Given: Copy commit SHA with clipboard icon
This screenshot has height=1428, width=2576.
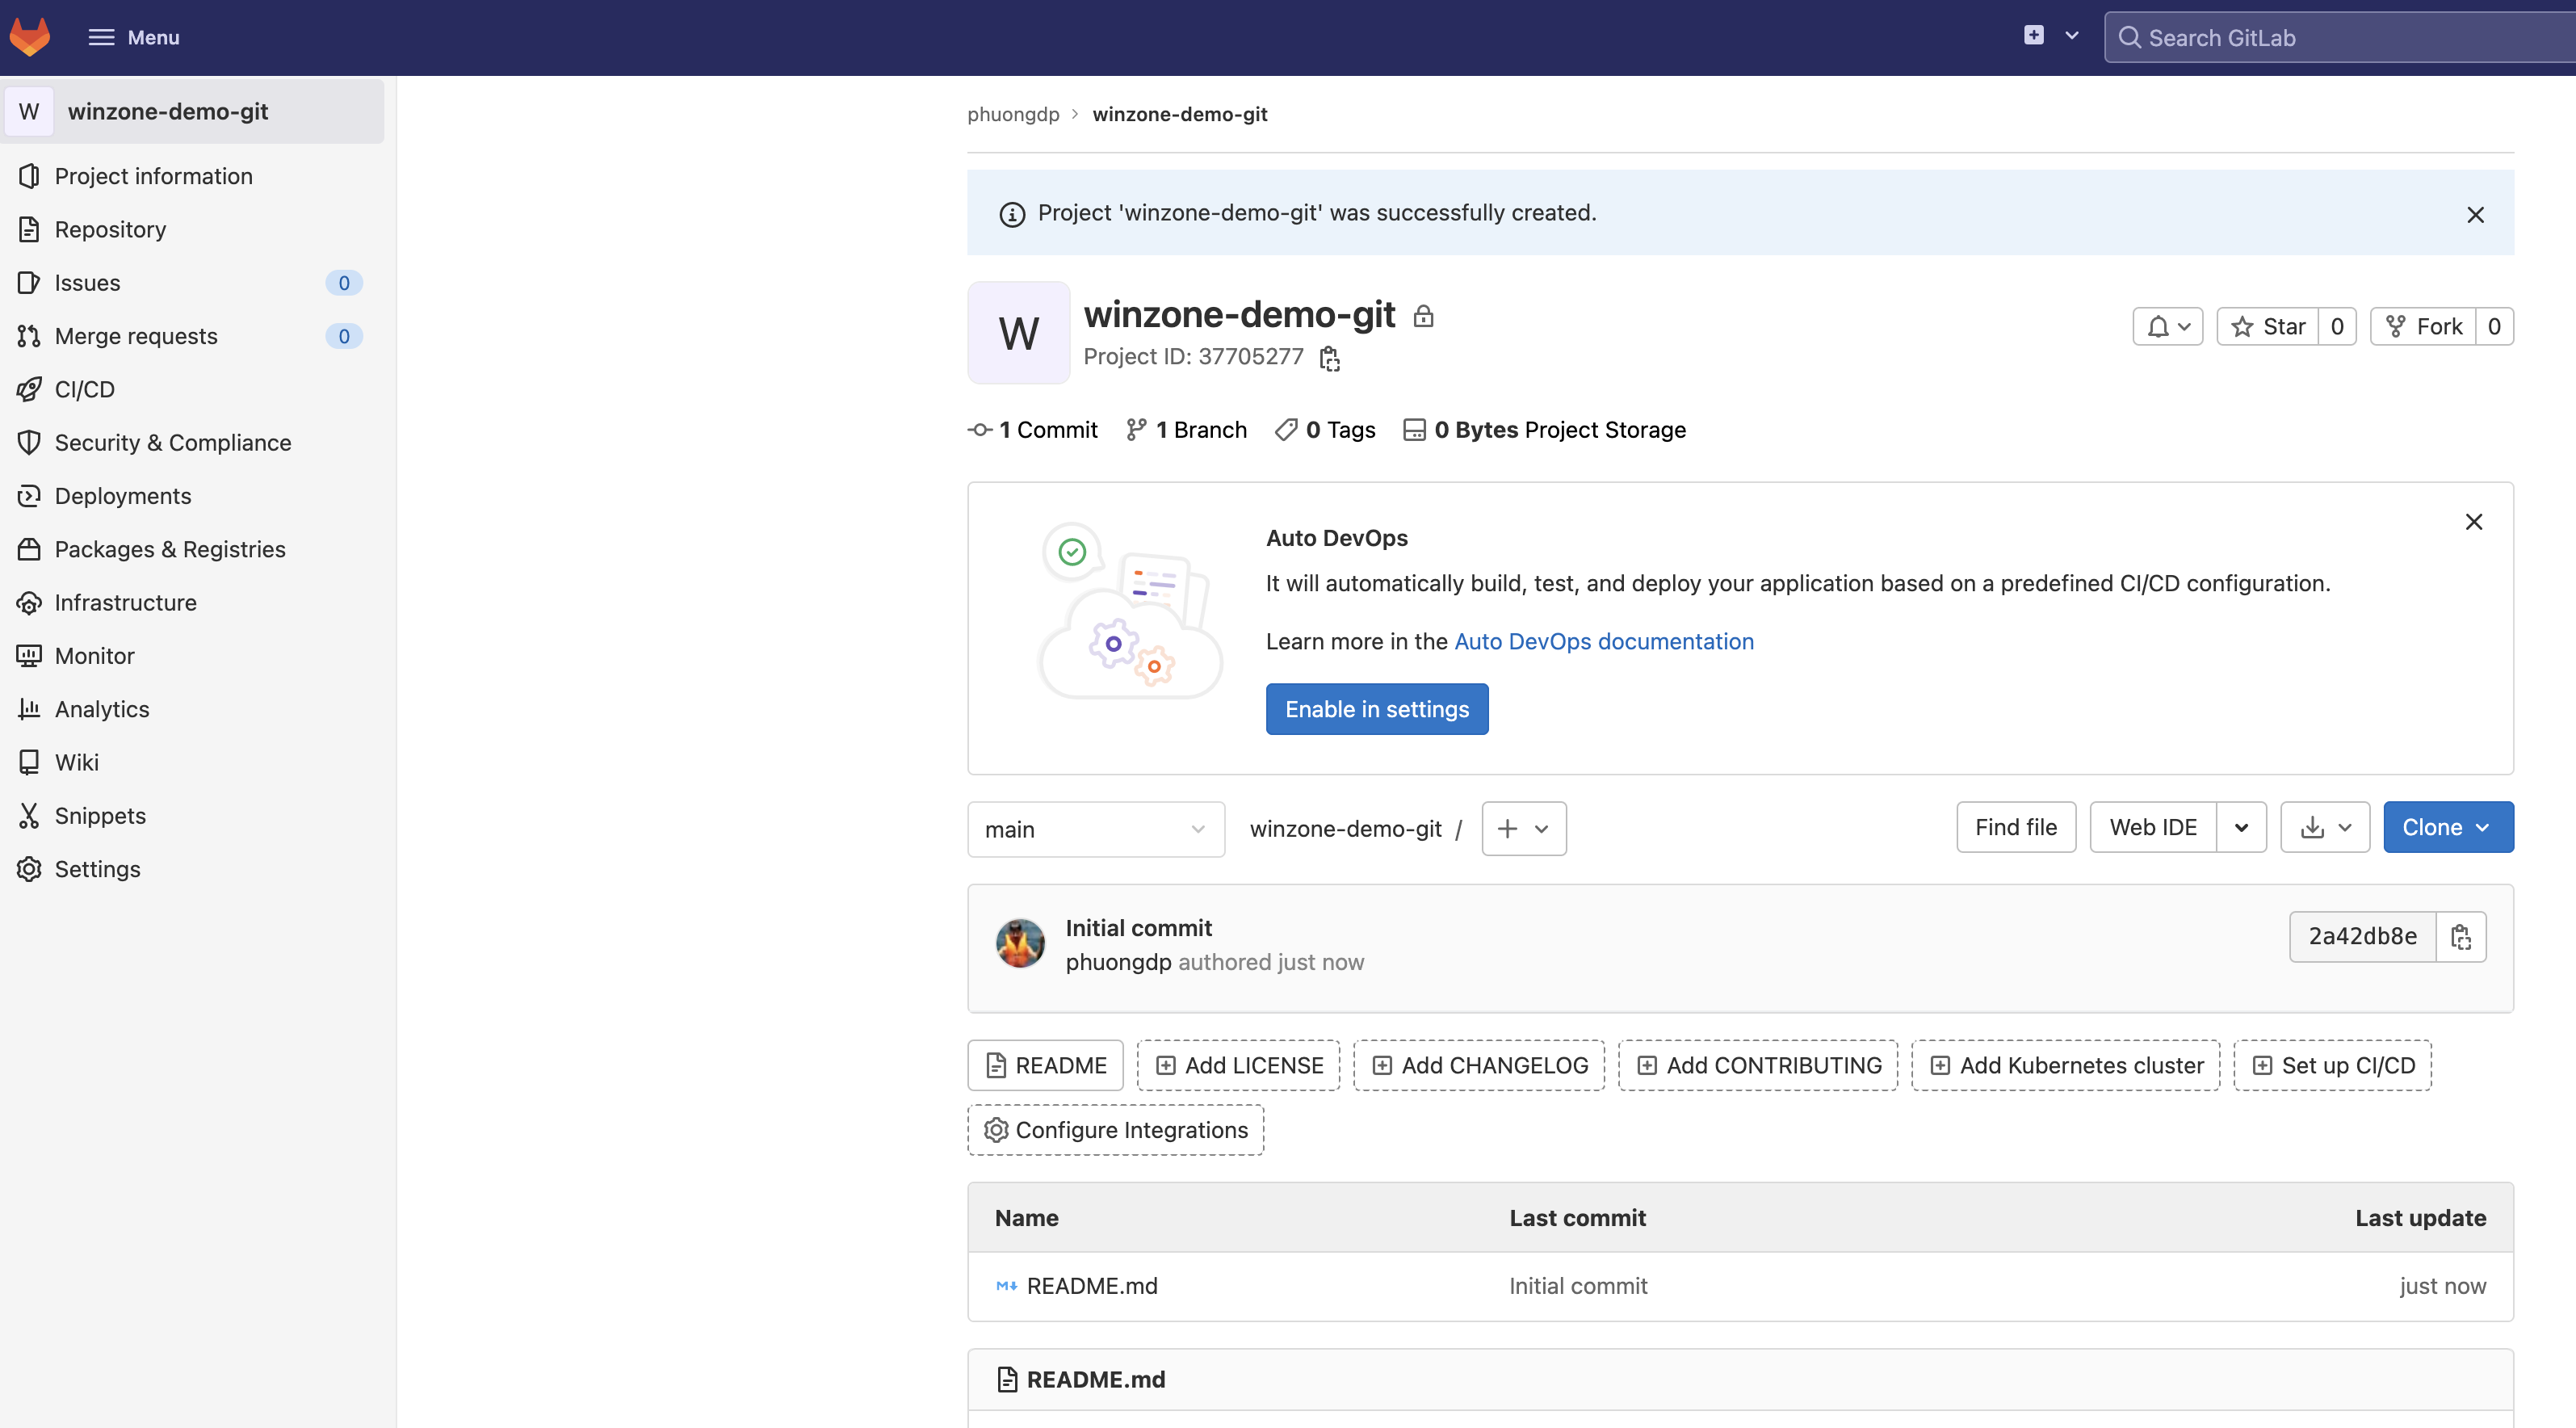Looking at the screenshot, I should tap(2461, 936).
